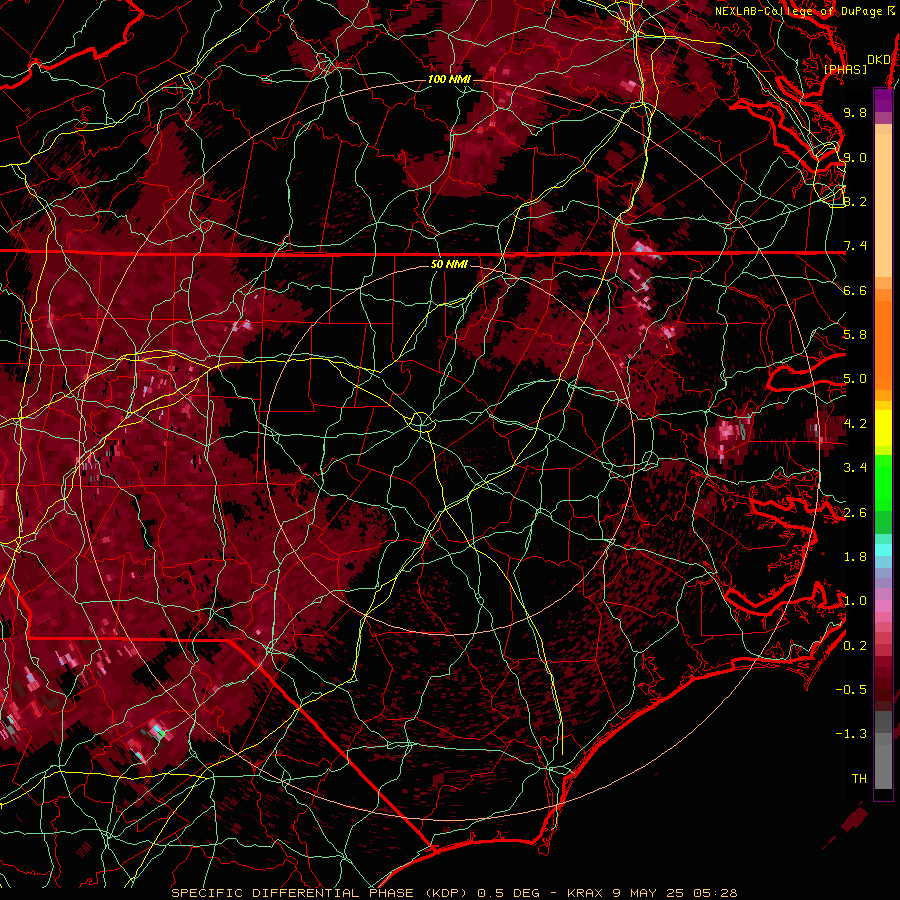Click the 0.2 value on the color scale
900x900 pixels.
click(855, 646)
